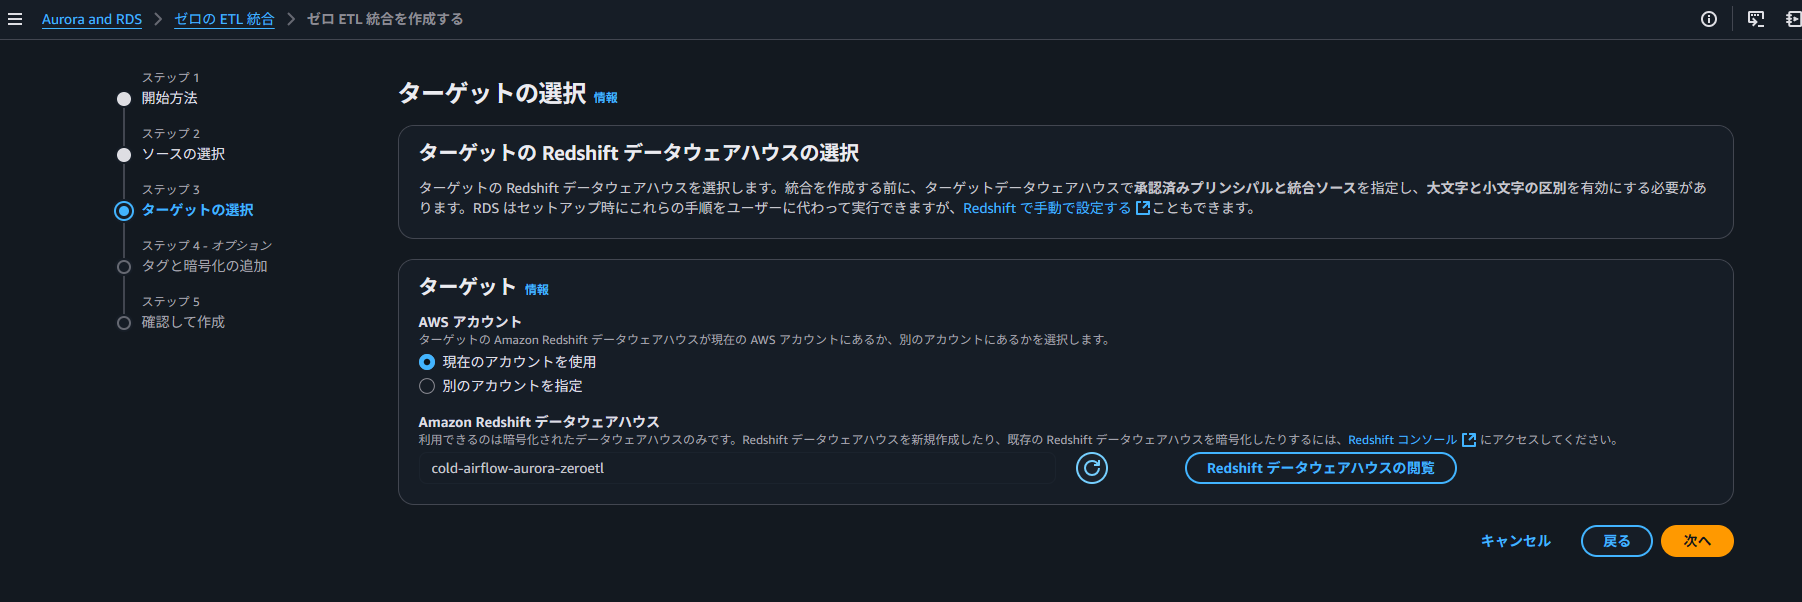Screen dimensions: 1802x602
Task: Open the CloudShell monitor icon in header
Action: click(1756, 19)
